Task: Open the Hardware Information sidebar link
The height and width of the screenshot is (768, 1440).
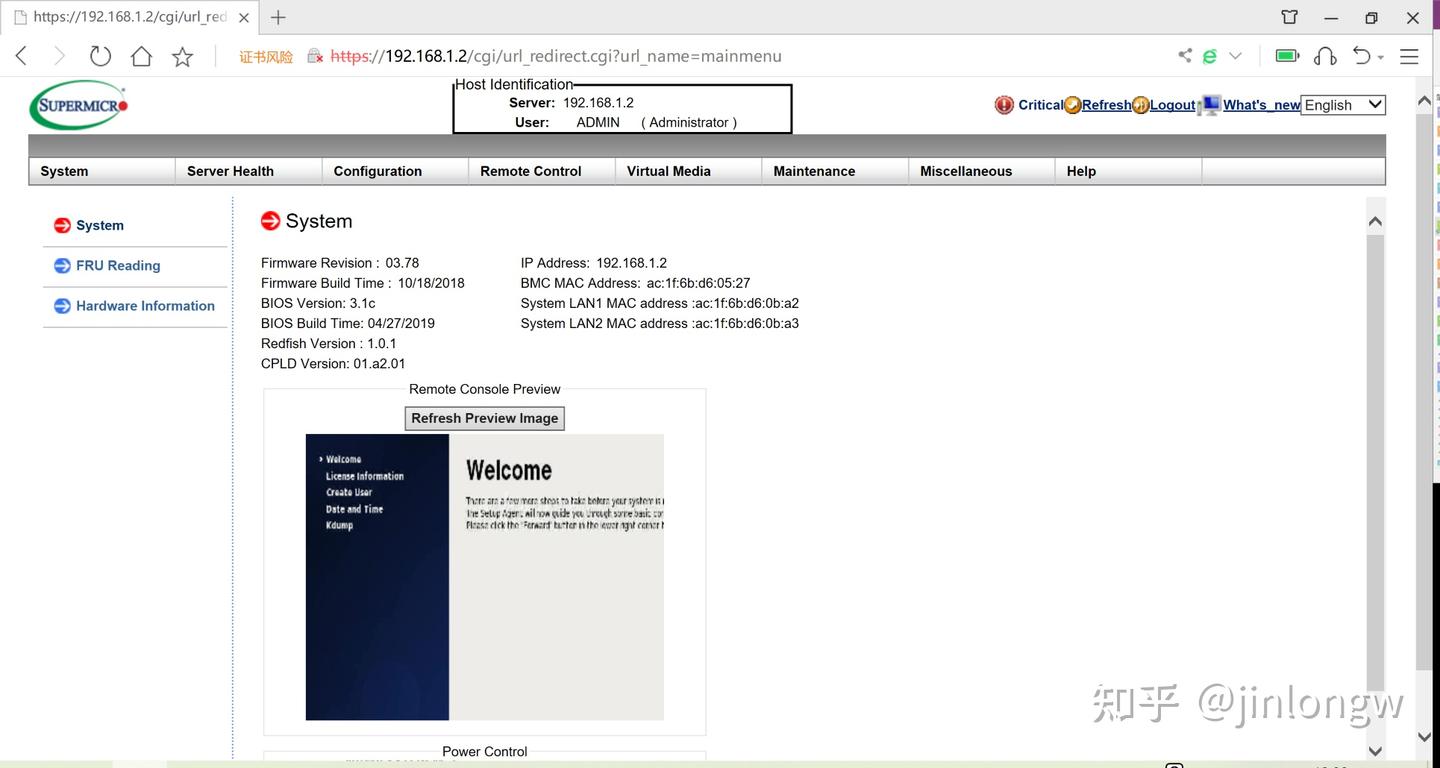Action: click(x=145, y=306)
